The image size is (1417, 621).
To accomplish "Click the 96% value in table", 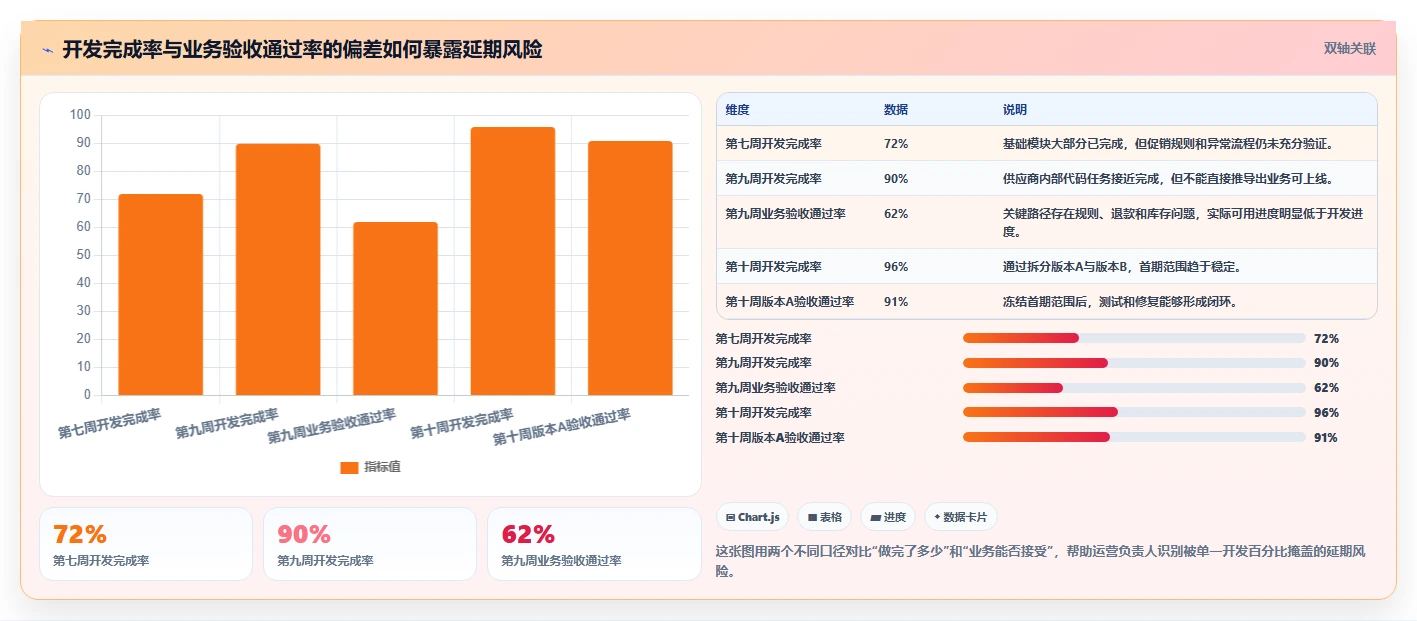I will (896, 267).
